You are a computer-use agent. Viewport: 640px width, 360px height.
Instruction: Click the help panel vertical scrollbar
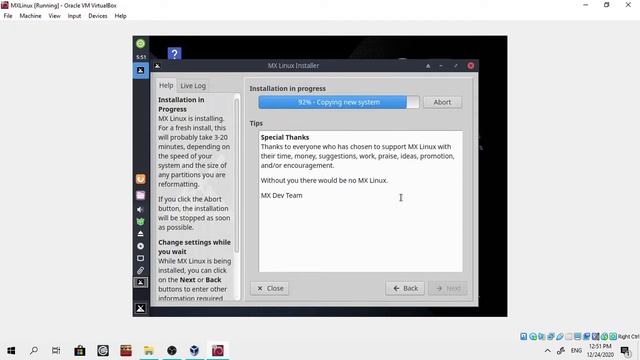point(236,176)
